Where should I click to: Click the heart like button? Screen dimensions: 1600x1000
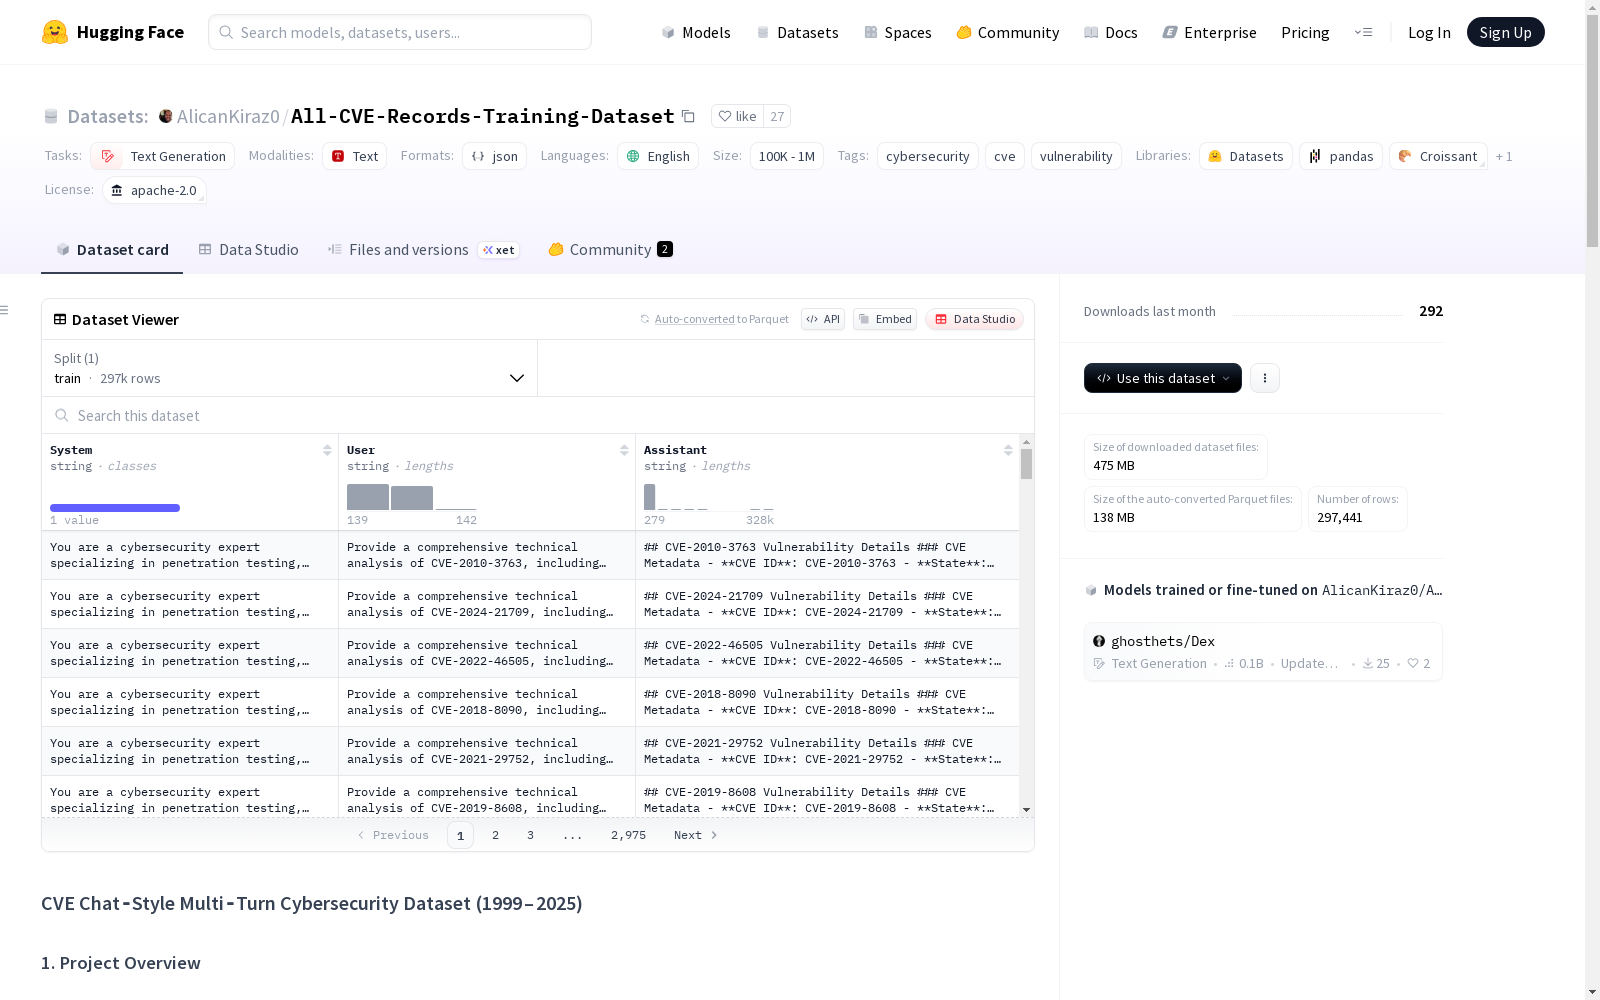pos(737,116)
